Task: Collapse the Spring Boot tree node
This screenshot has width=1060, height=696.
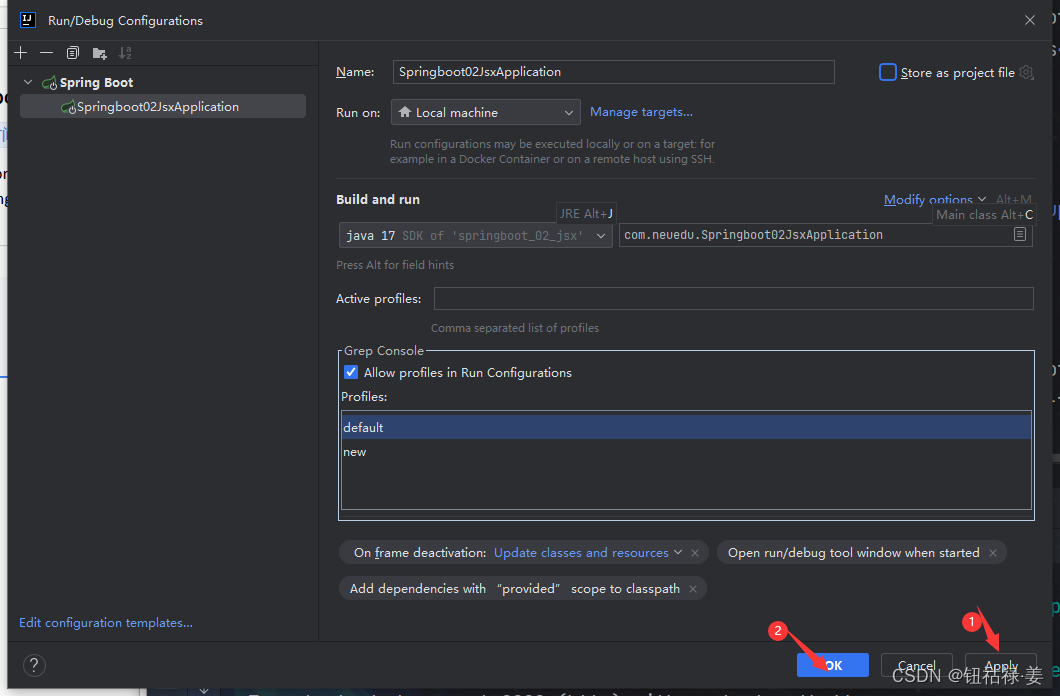Action: point(27,82)
